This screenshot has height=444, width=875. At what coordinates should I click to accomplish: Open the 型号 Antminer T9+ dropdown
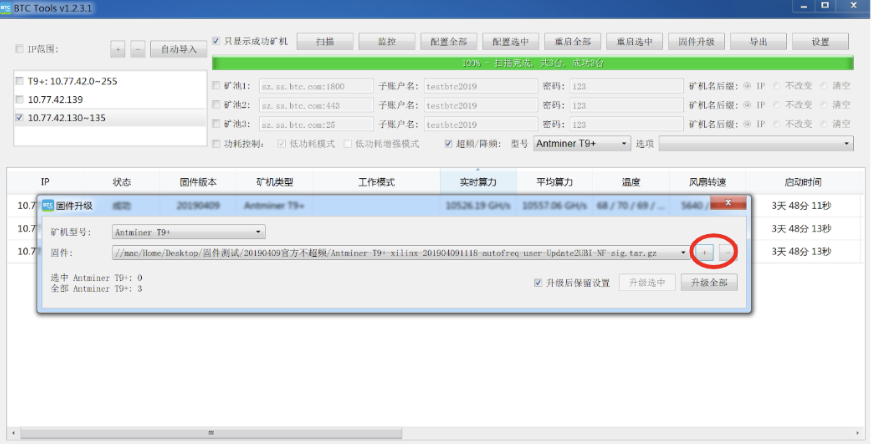click(582, 144)
